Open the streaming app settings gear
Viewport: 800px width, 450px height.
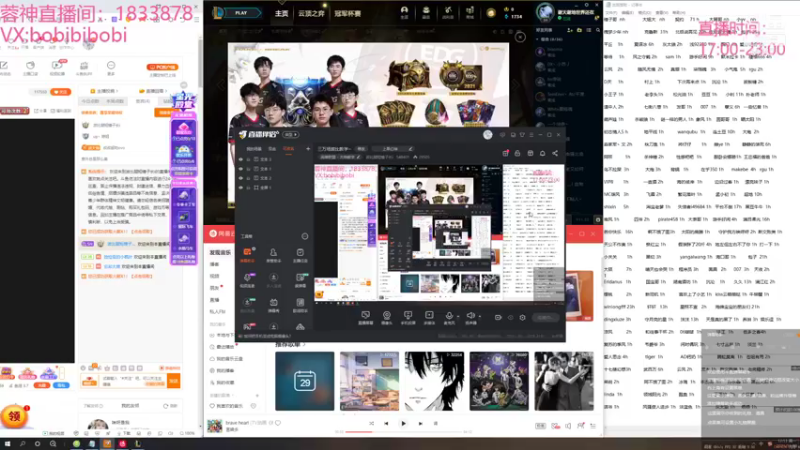522,317
